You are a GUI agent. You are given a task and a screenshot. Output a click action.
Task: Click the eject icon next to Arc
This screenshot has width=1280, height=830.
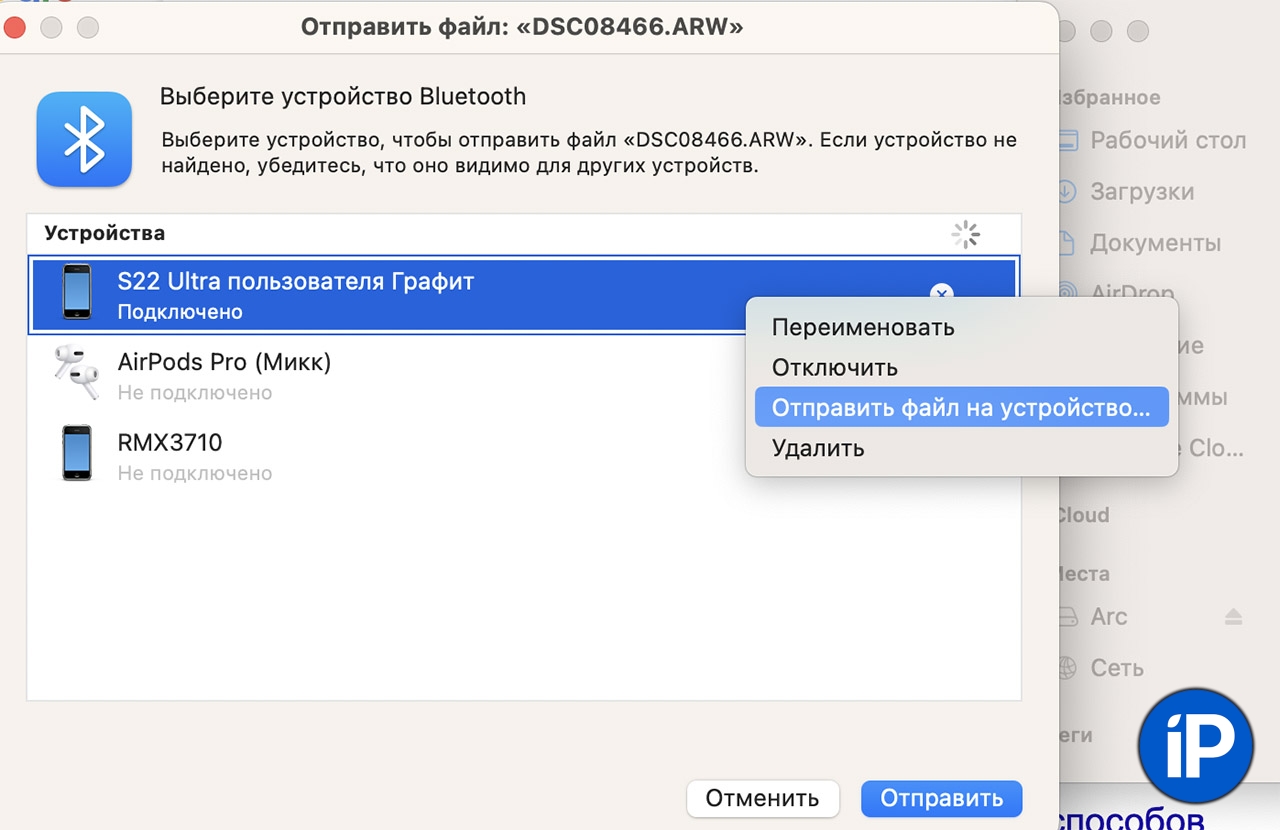click(x=1234, y=617)
